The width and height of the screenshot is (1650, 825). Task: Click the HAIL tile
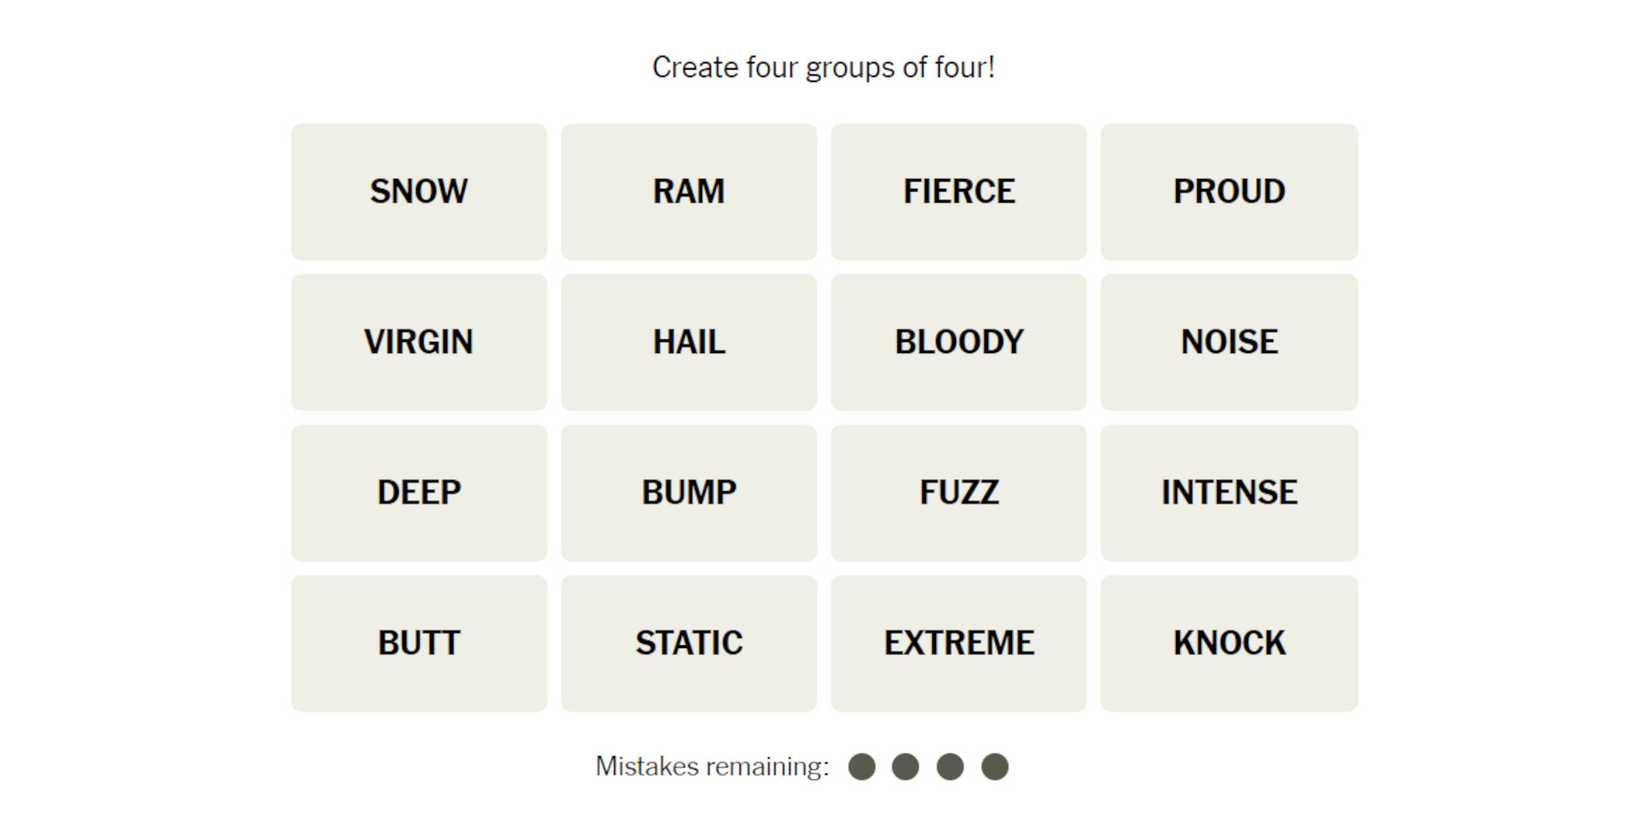(x=689, y=342)
